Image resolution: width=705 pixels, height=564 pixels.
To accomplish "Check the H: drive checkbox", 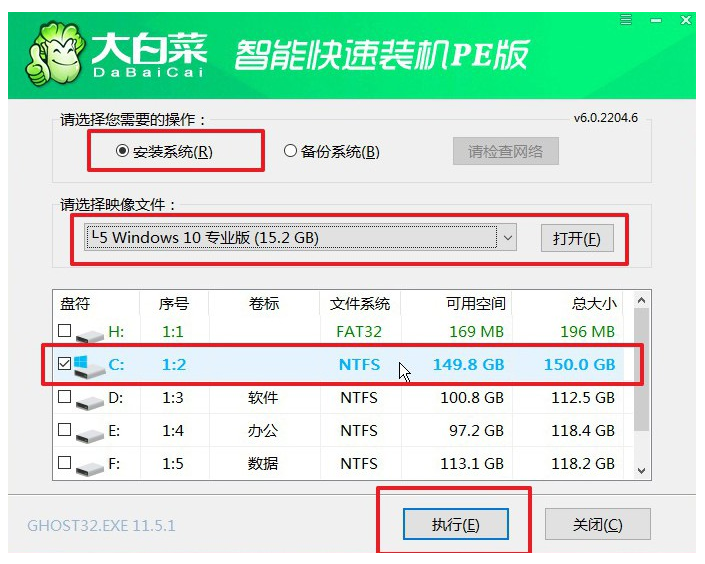I will 65,331.
